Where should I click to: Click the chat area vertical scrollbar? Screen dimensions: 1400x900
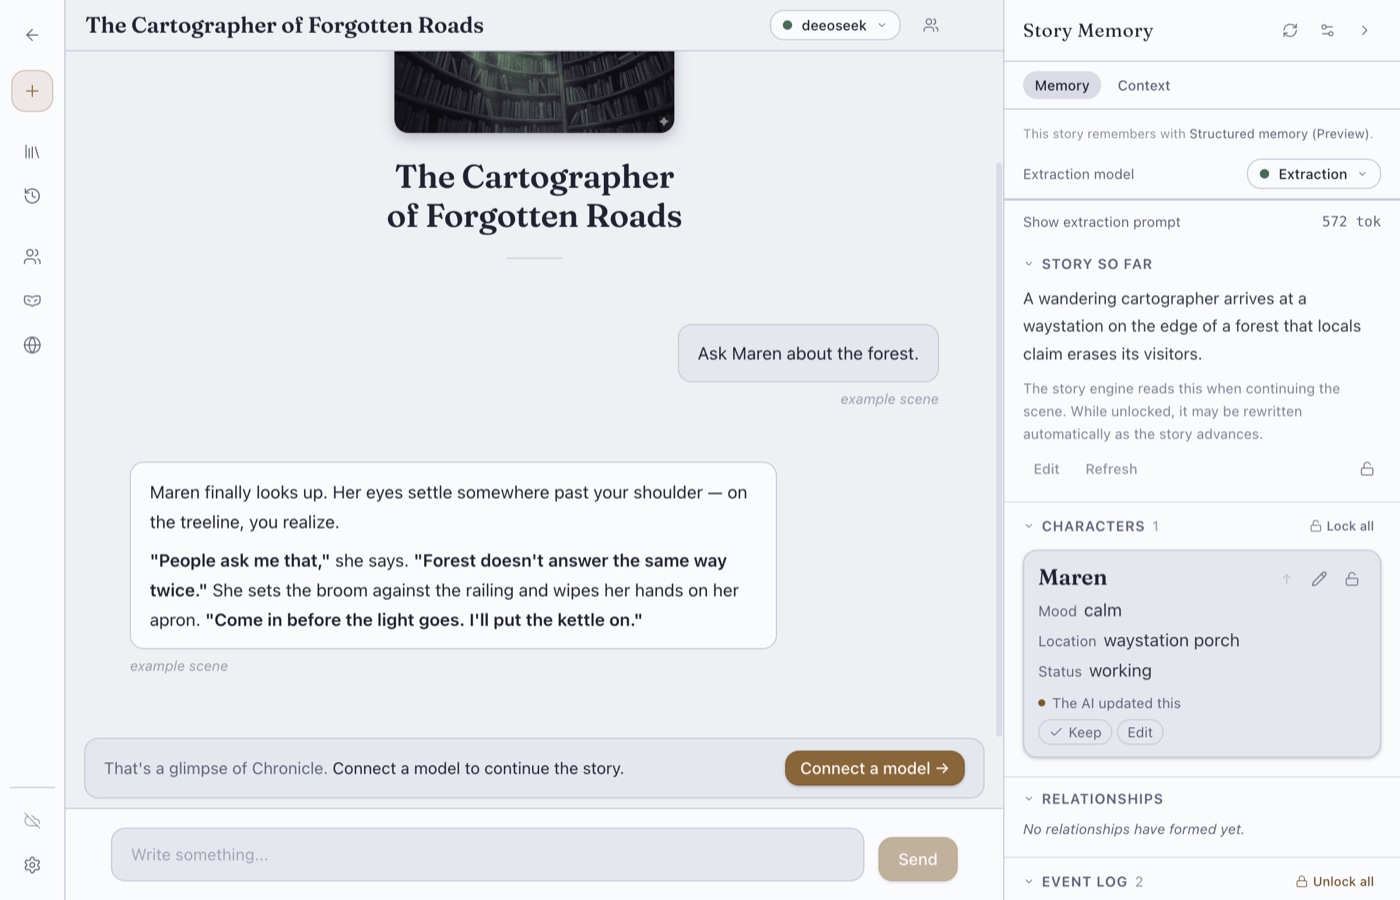pyautogui.click(x=998, y=450)
